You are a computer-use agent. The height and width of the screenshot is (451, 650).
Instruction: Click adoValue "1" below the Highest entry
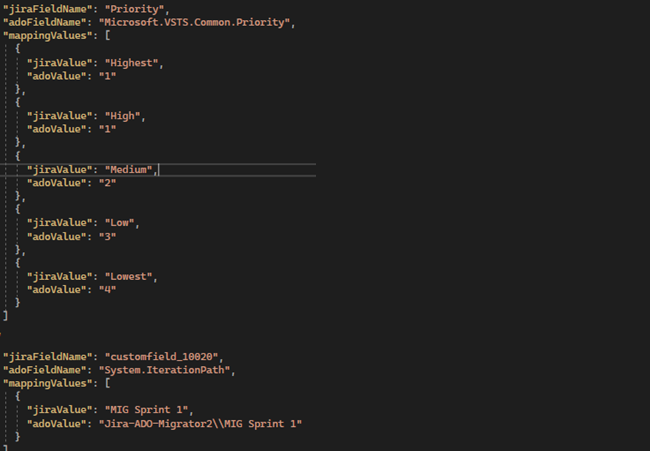(107, 76)
